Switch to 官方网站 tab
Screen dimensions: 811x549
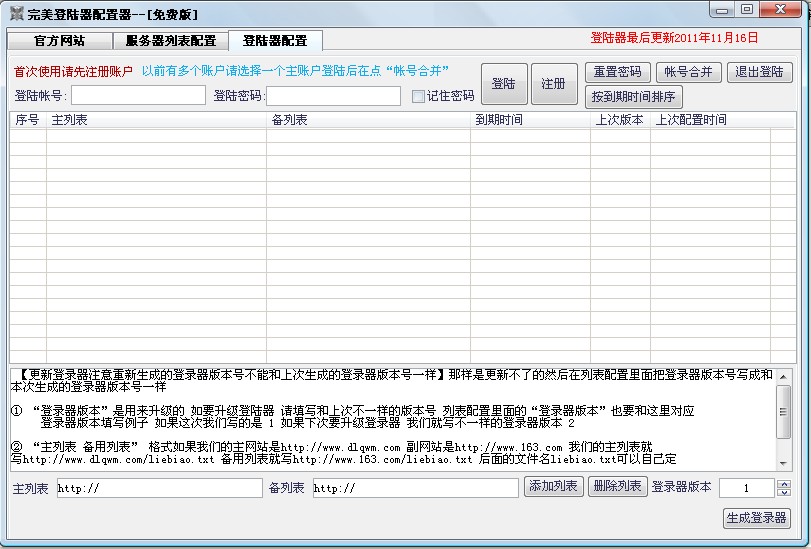tap(59, 41)
